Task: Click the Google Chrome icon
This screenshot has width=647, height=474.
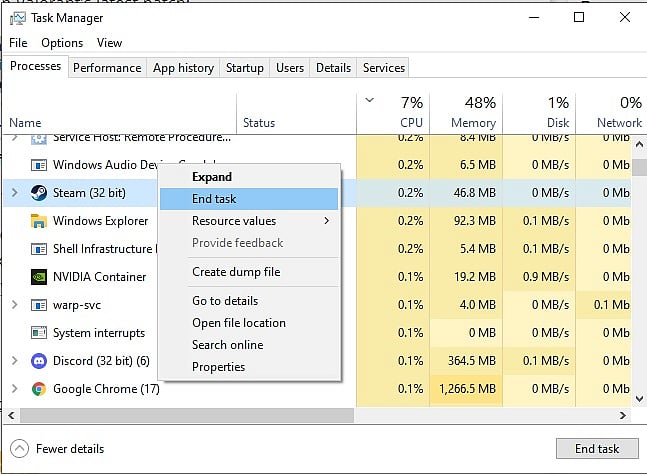Action: pyautogui.click(x=39, y=389)
